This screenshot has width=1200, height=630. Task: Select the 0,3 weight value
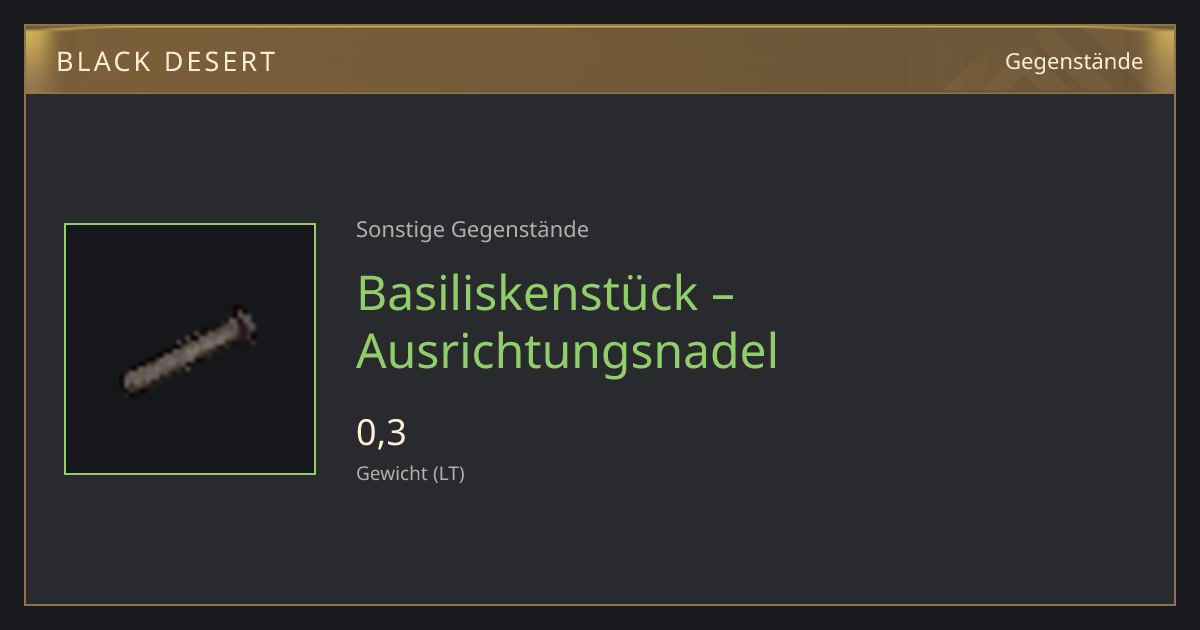click(x=381, y=433)
